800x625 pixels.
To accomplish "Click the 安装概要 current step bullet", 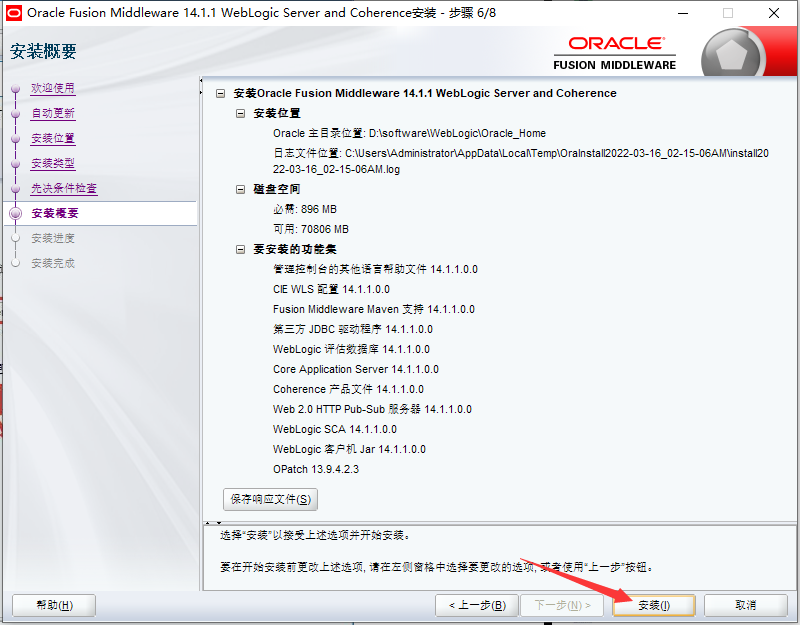I will 15,213.
